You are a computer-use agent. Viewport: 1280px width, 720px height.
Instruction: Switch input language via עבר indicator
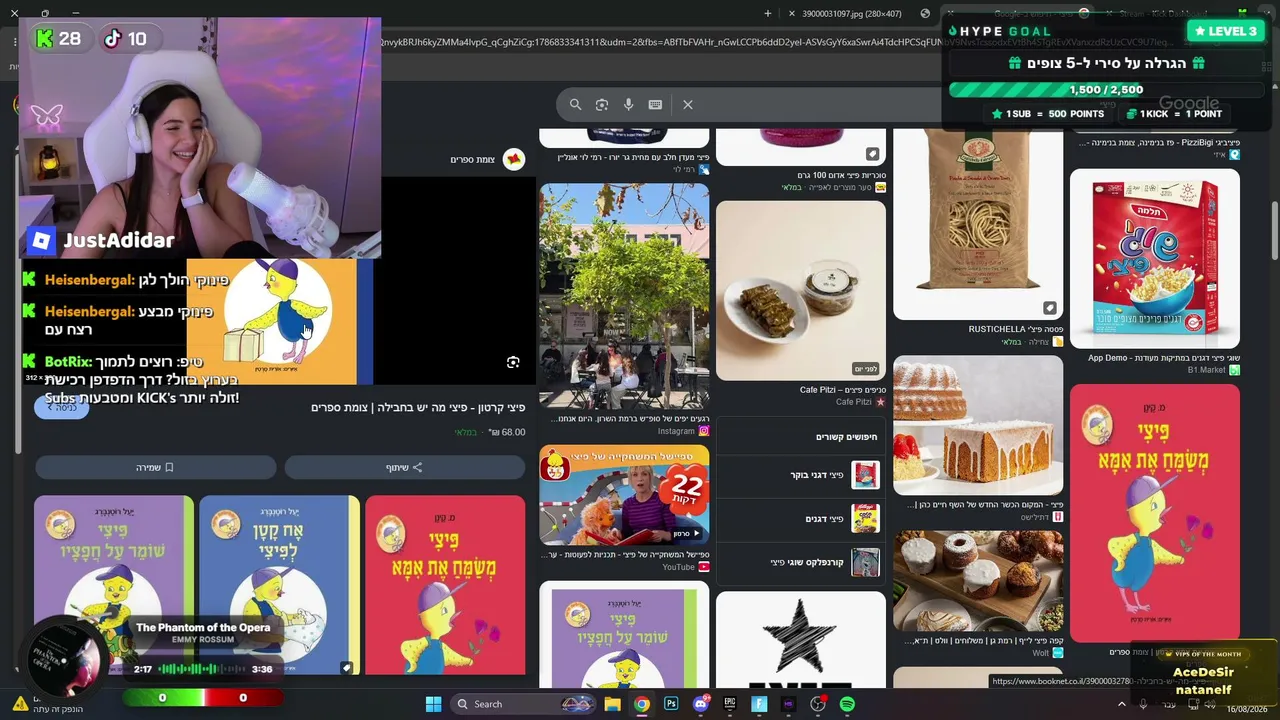point(1169,704)
